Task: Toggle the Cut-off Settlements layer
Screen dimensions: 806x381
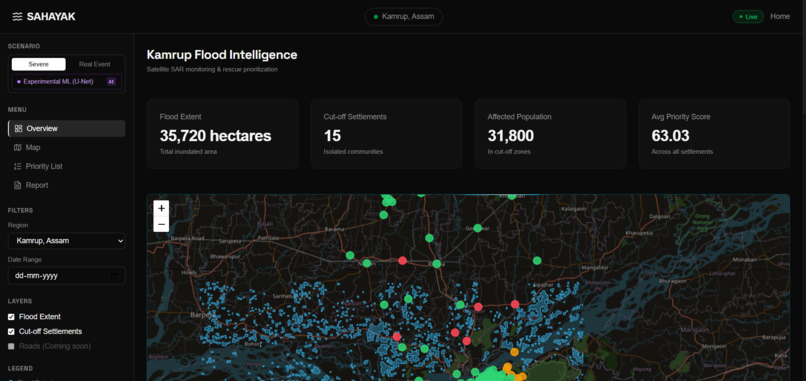Action: tap(11, 332)
